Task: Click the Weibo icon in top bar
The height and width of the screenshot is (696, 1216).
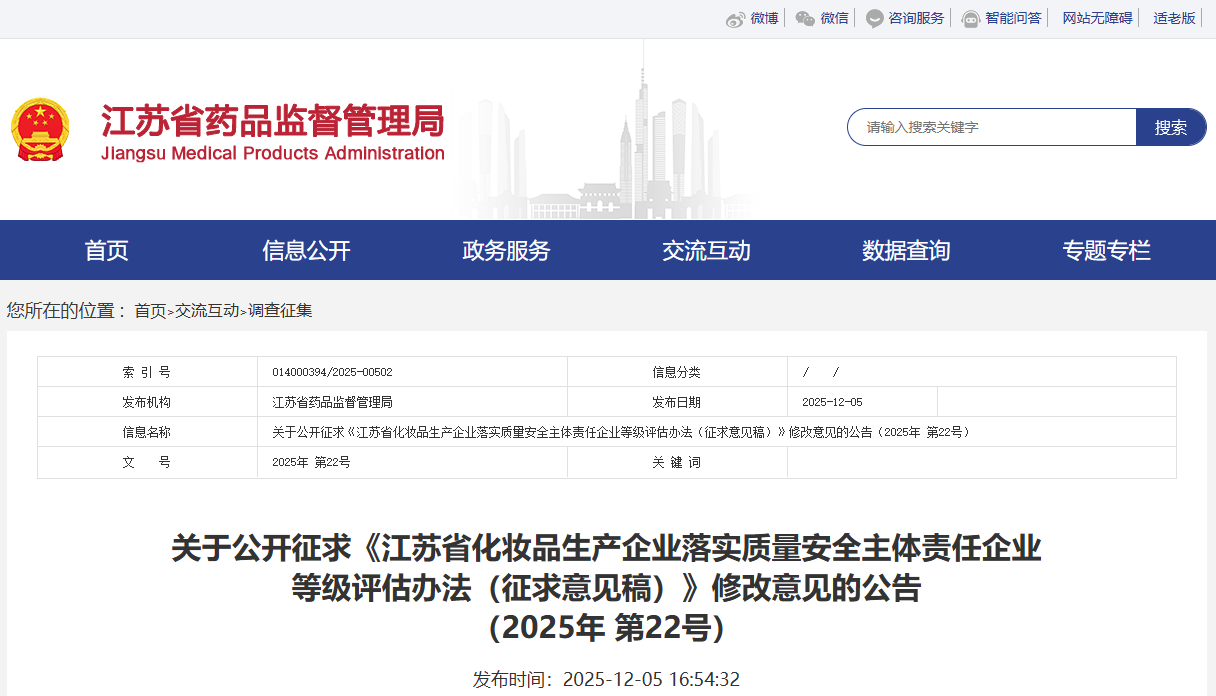Action: [735, 19]
